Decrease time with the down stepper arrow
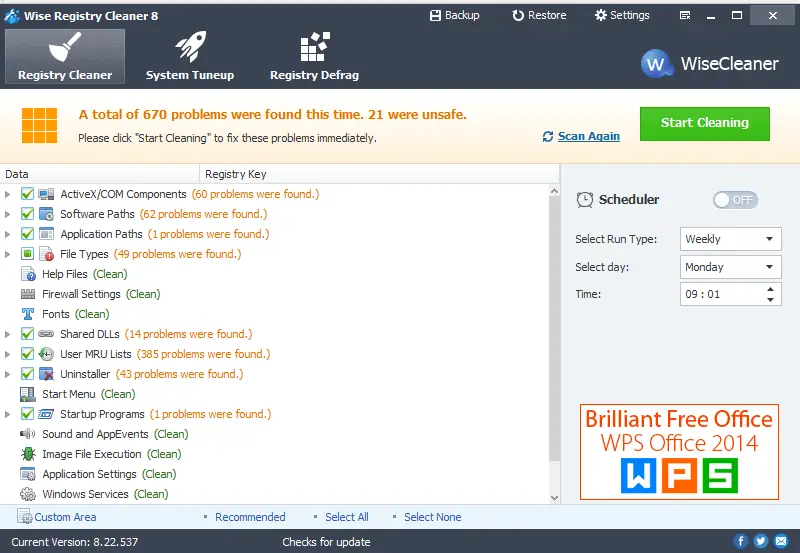 770,300
